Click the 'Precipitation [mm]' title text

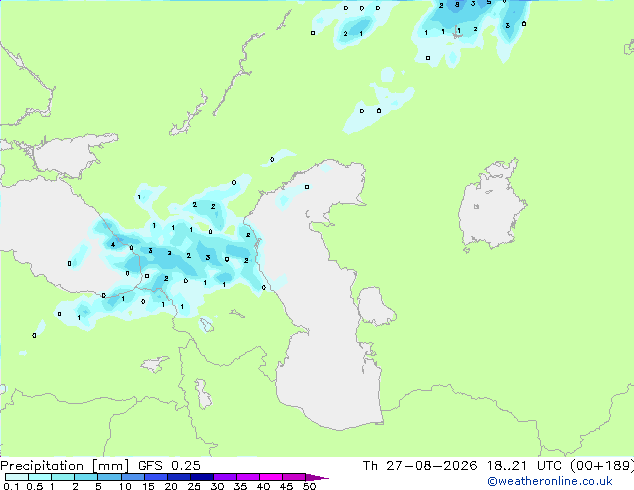pos(64,466)
